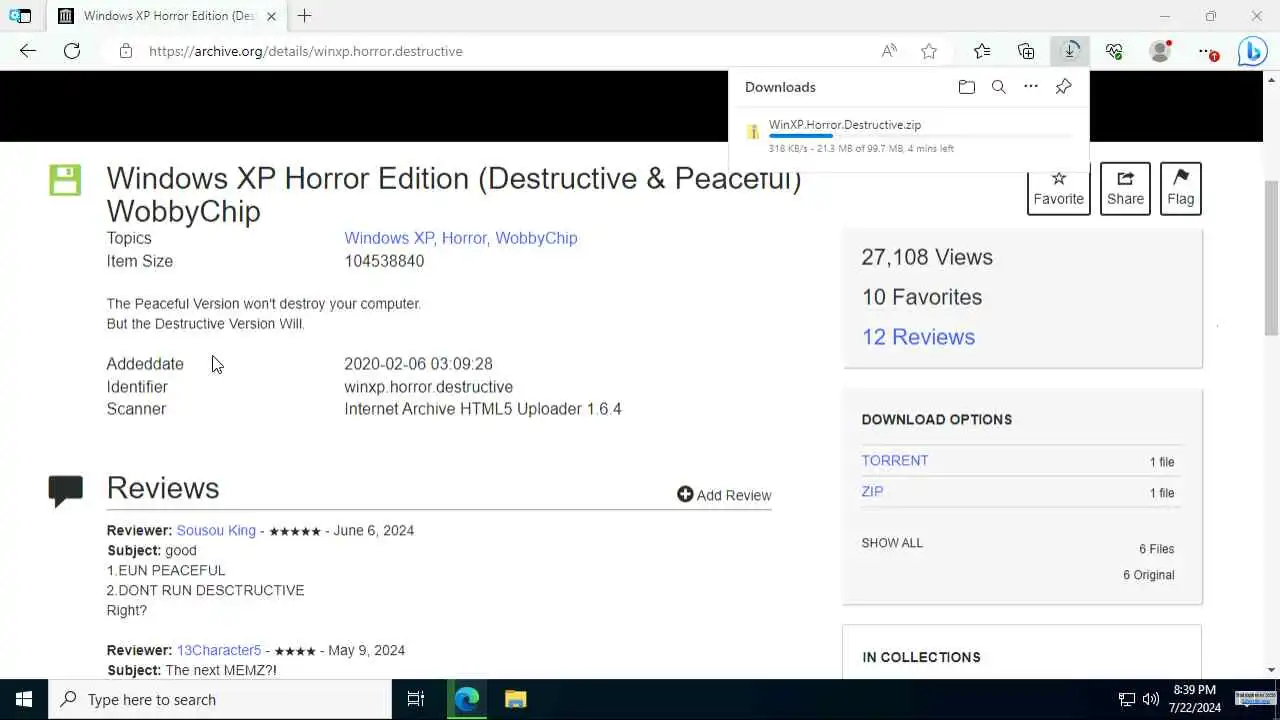The image size is (1280, 720).
Task: Open the Horror topic link
Action: pos(464,238)
